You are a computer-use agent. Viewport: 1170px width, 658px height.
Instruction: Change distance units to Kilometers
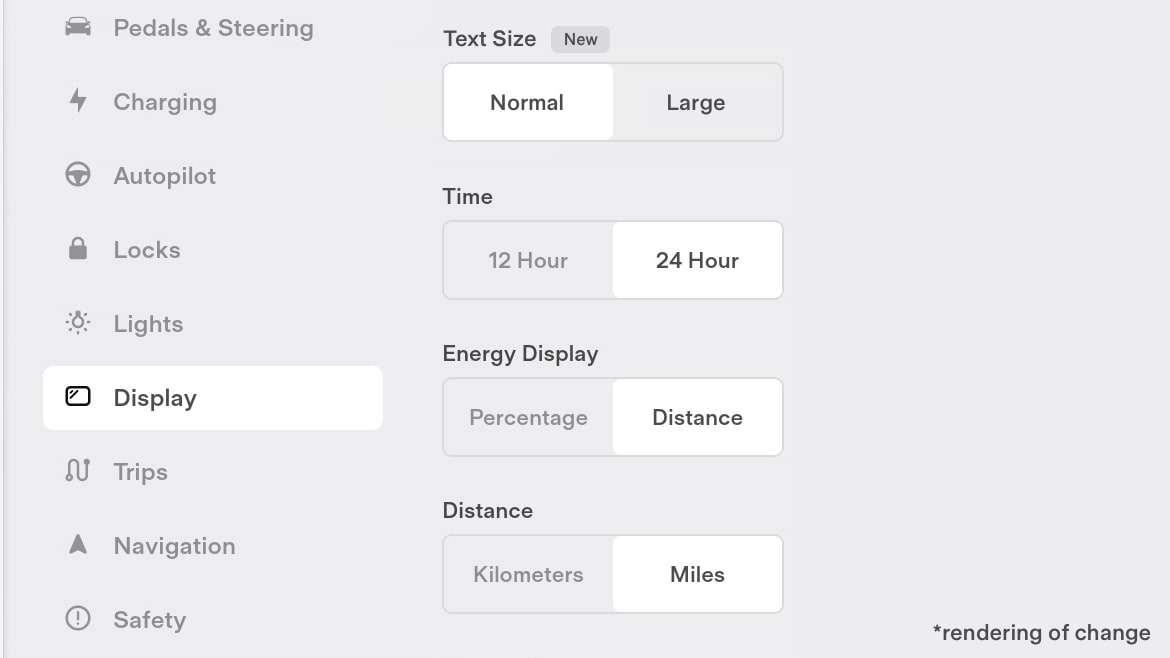click(x=528, y=574)
